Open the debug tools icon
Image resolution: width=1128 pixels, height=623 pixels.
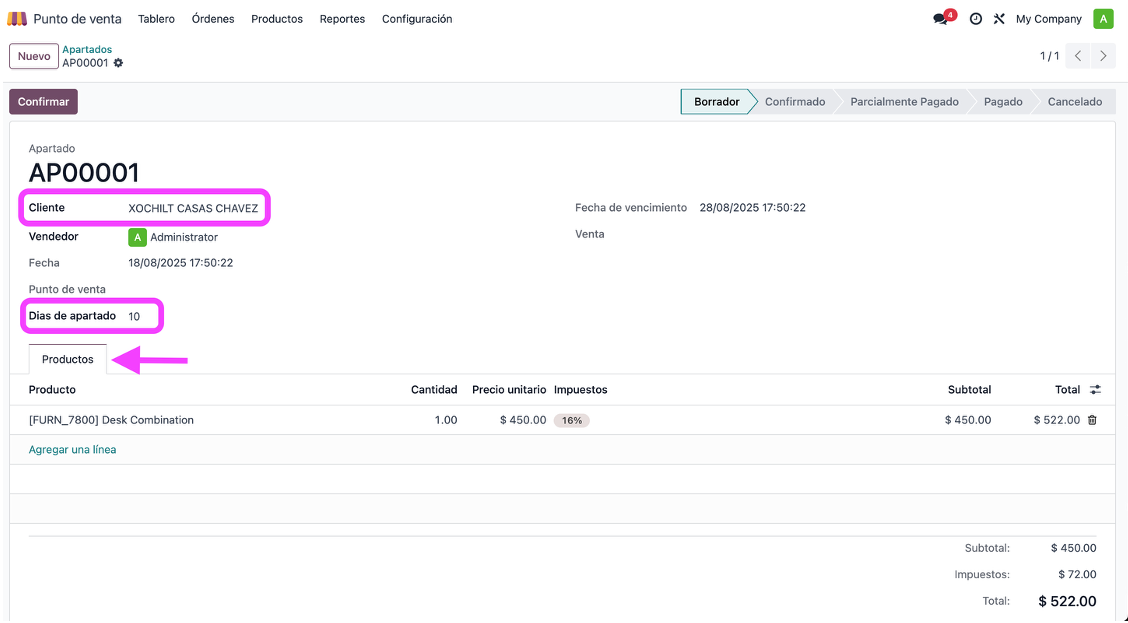(999, 19)
